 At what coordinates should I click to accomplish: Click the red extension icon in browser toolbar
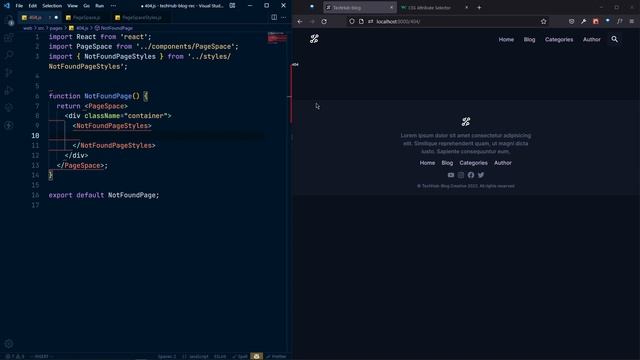point(596,22)
